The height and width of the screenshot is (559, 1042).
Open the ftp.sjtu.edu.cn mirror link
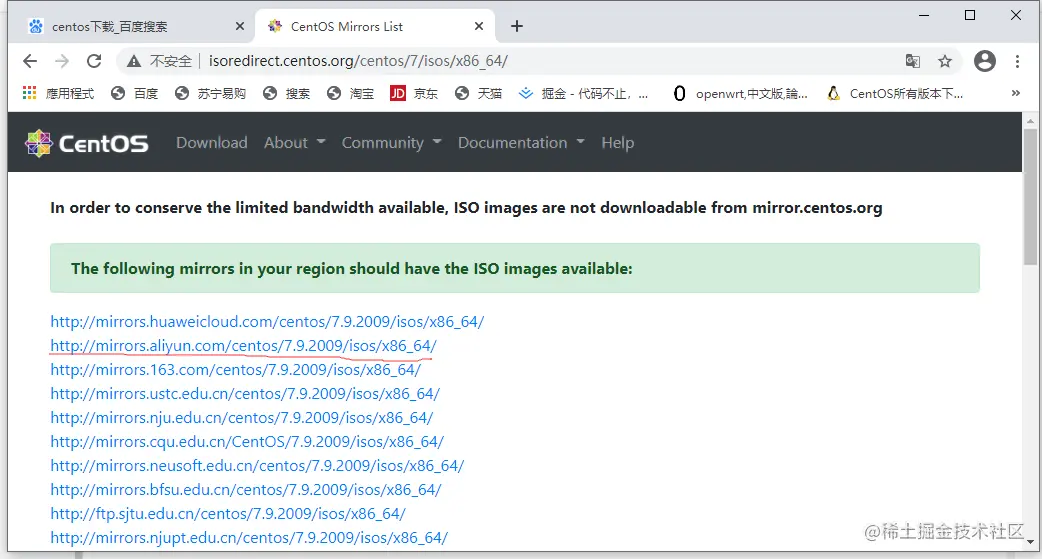point(227,514)
